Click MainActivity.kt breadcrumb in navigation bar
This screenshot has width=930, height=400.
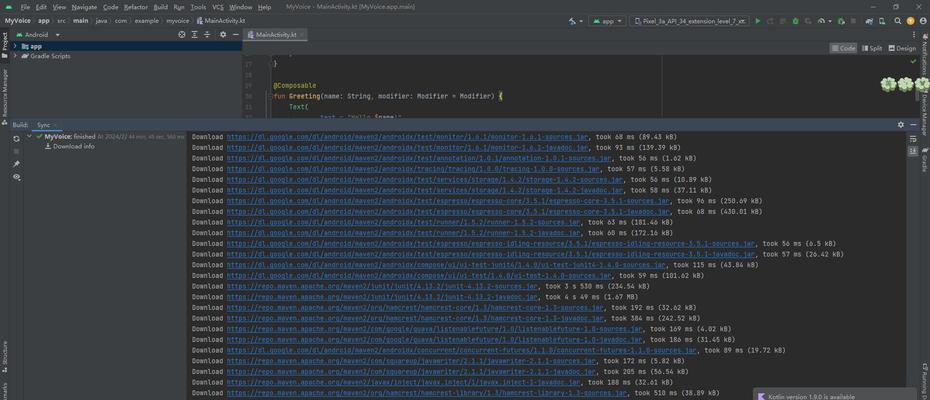[x=221, y=21]
